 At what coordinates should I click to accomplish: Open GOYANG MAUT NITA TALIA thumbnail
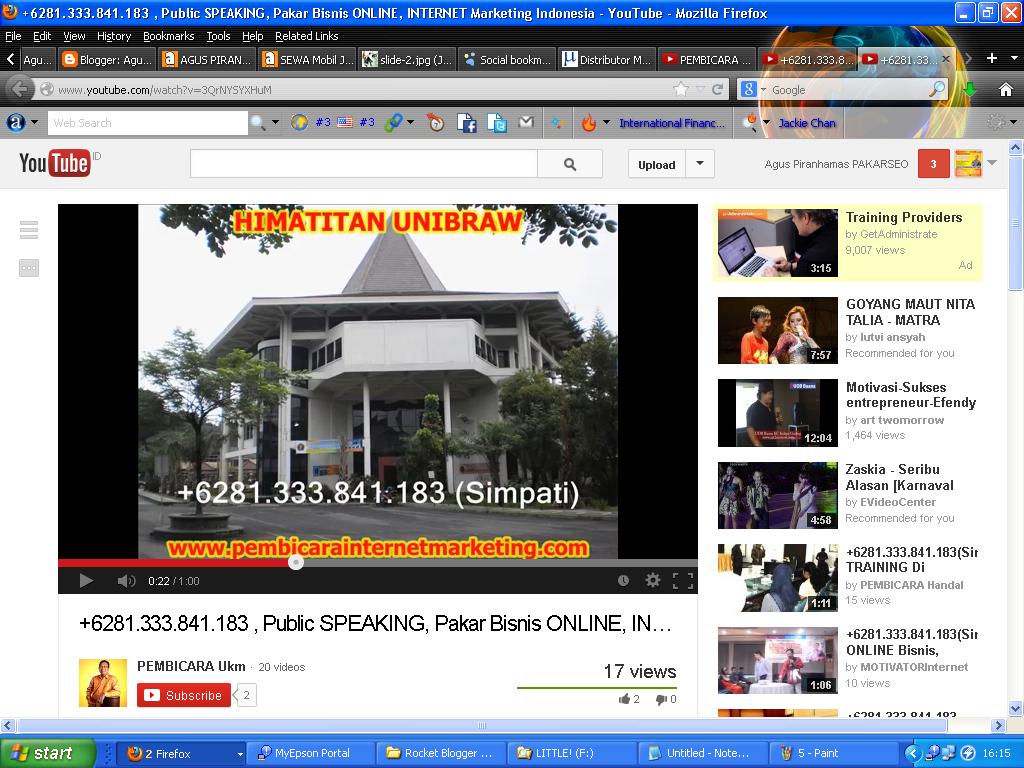pyautogui.click(x=777, y=330)
